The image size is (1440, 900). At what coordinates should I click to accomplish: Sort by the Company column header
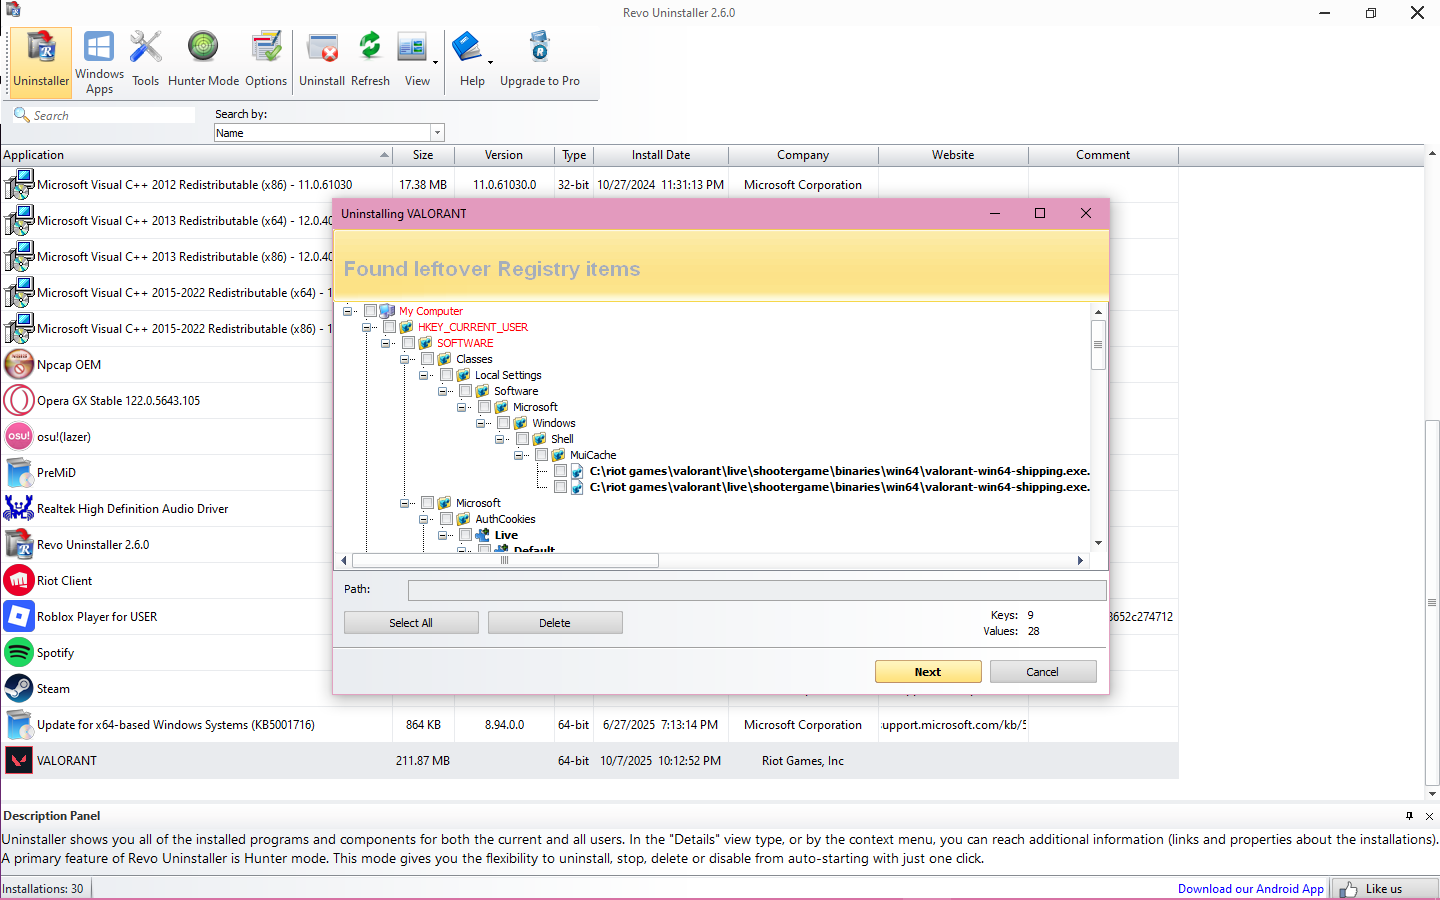803,155
